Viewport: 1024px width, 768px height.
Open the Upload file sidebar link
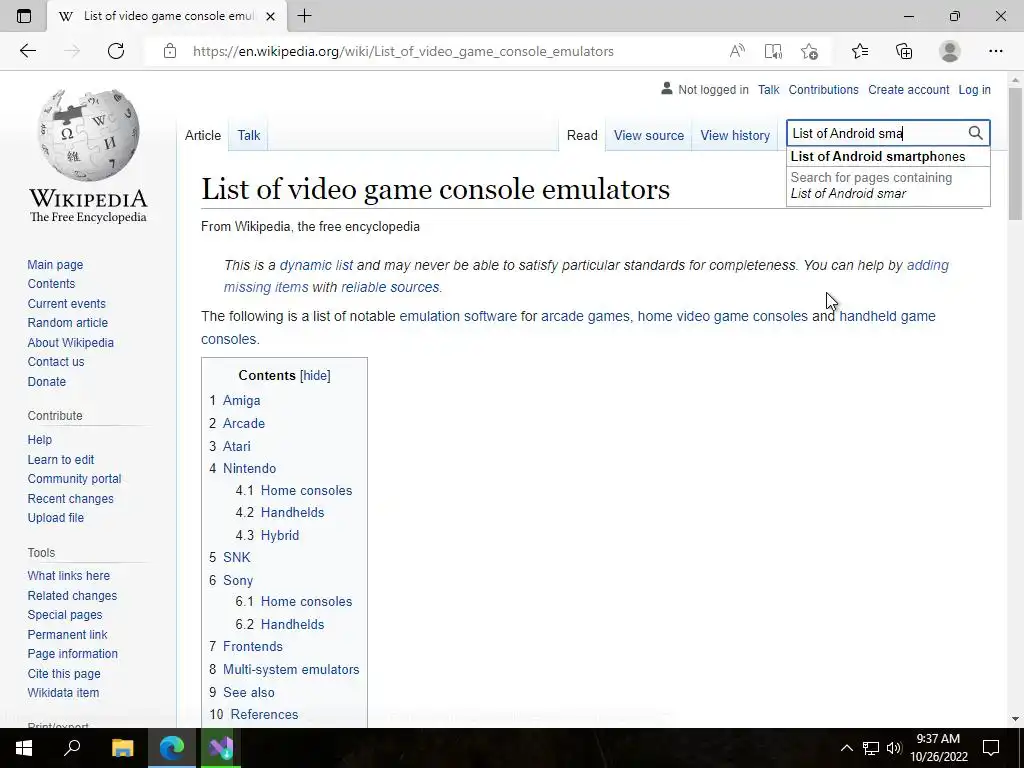coord(56,517)
